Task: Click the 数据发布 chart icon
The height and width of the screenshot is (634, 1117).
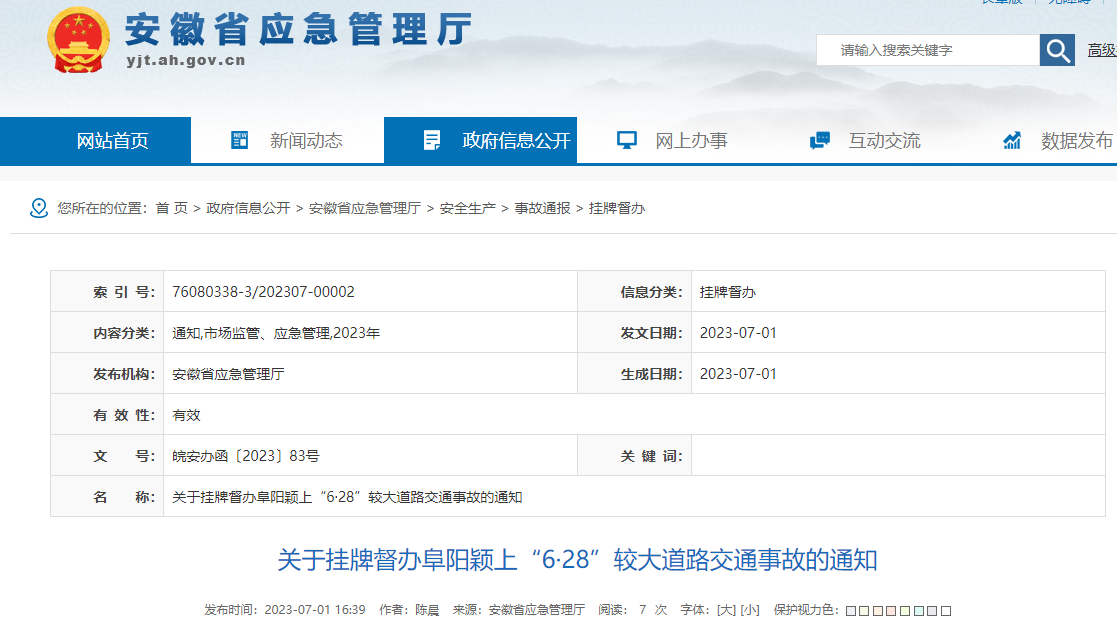Action: pos(1012,140)
